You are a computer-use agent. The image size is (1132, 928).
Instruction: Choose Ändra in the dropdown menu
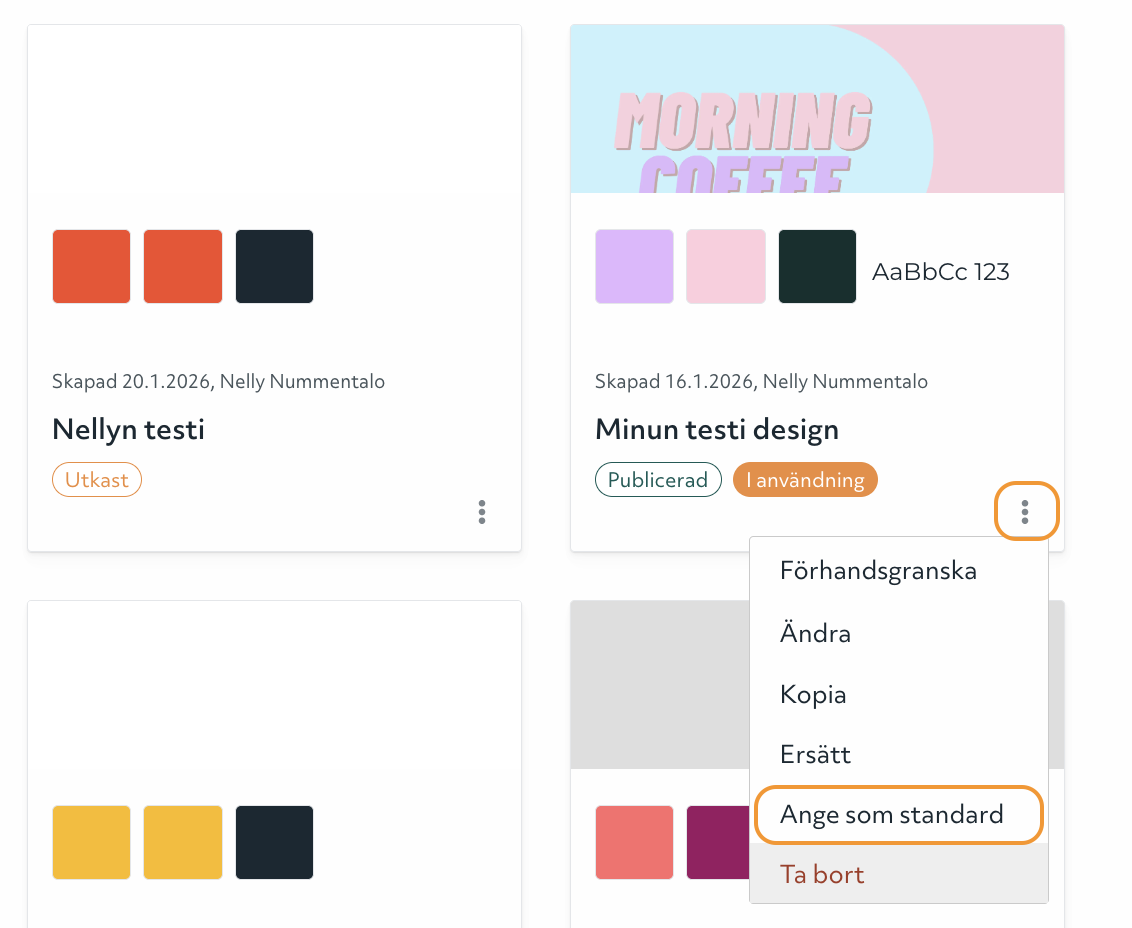pos(815,633)
